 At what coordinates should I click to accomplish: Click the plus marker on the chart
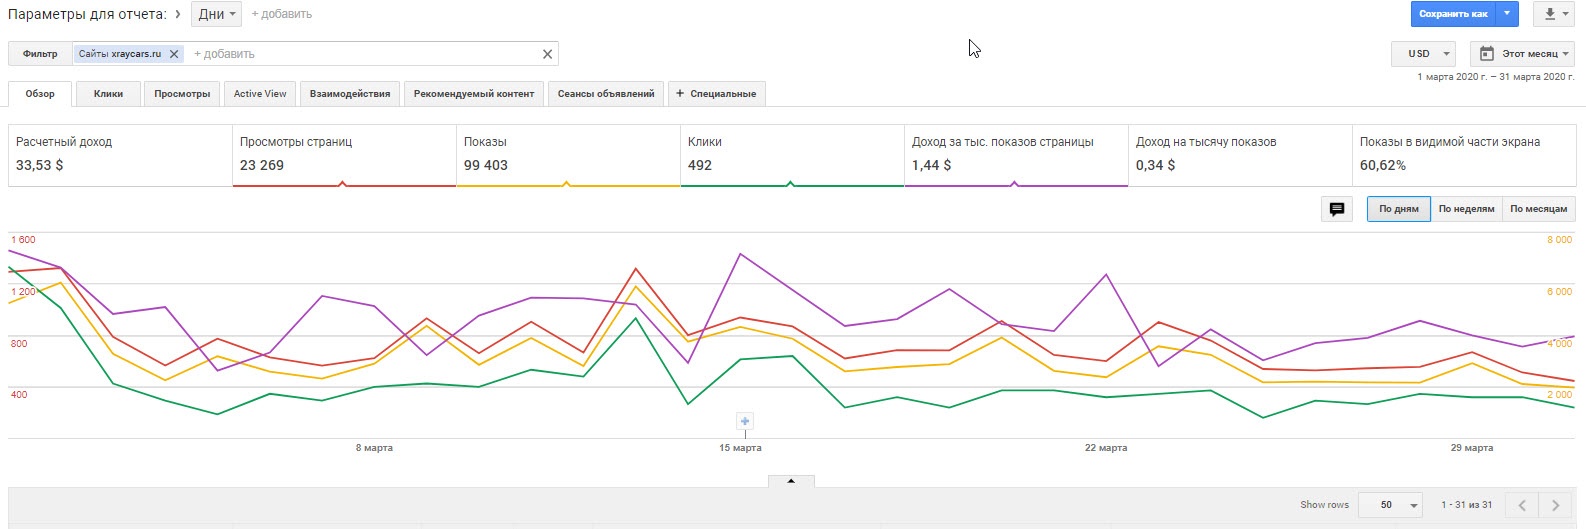tap(744, 421)
